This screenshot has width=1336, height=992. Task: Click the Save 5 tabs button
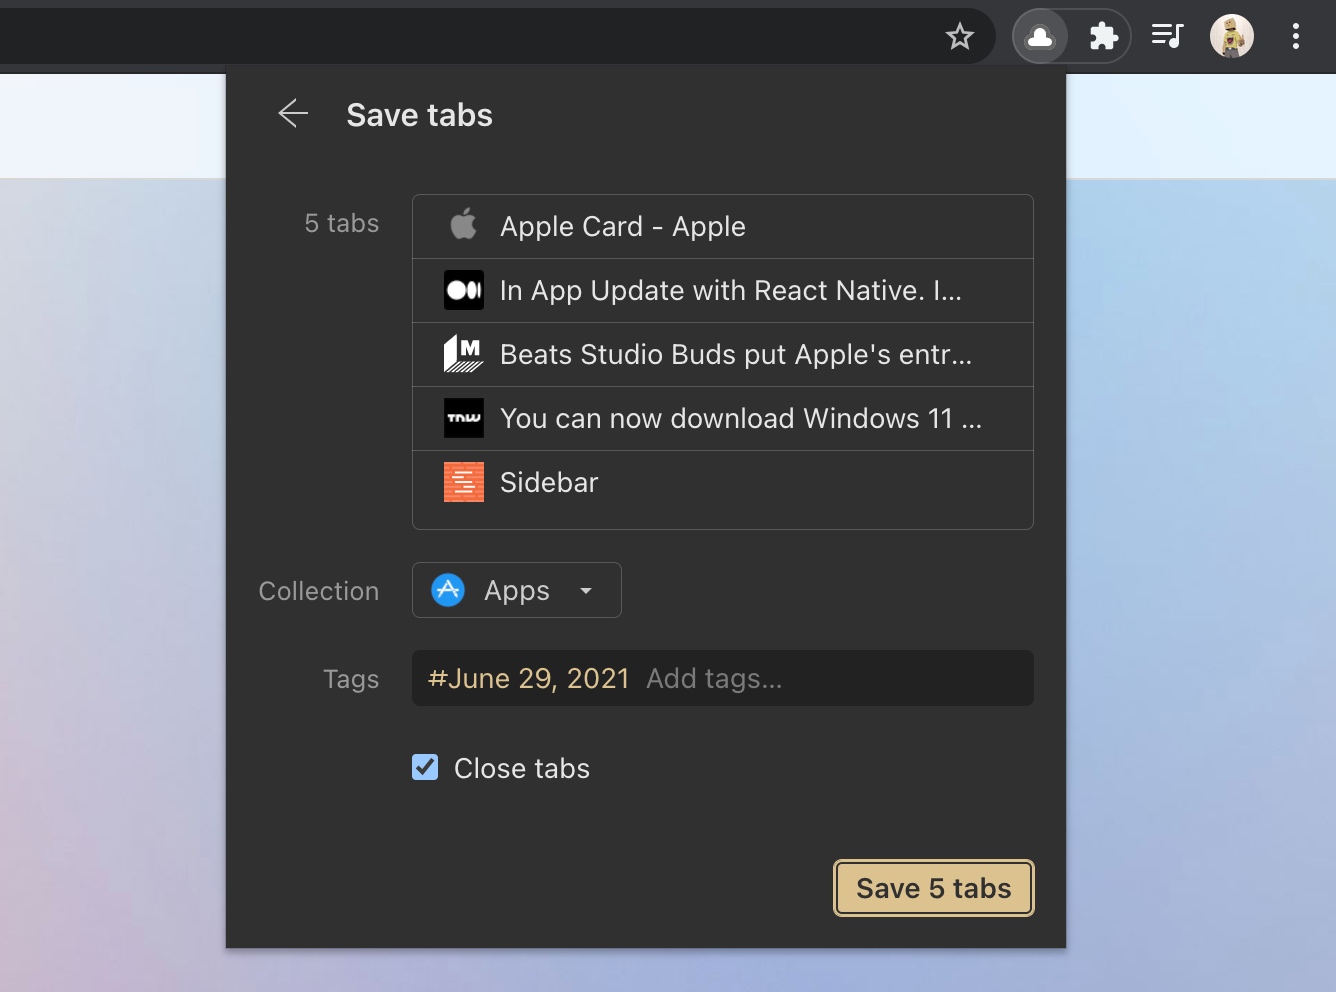(933, 888)
